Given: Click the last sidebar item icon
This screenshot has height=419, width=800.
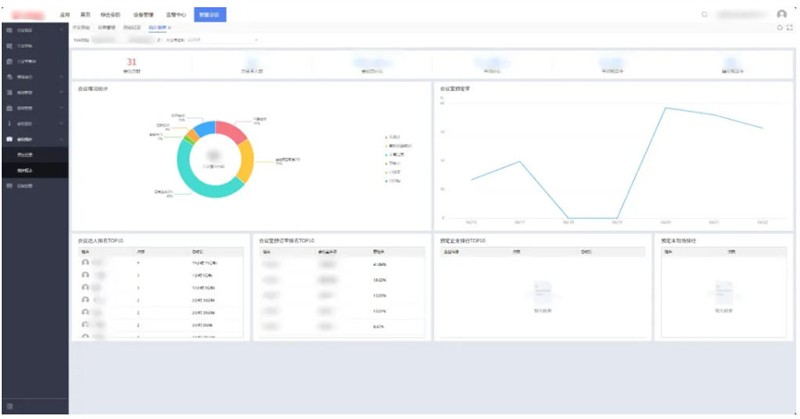Looking at the screenshot, I should click(10, 186).
